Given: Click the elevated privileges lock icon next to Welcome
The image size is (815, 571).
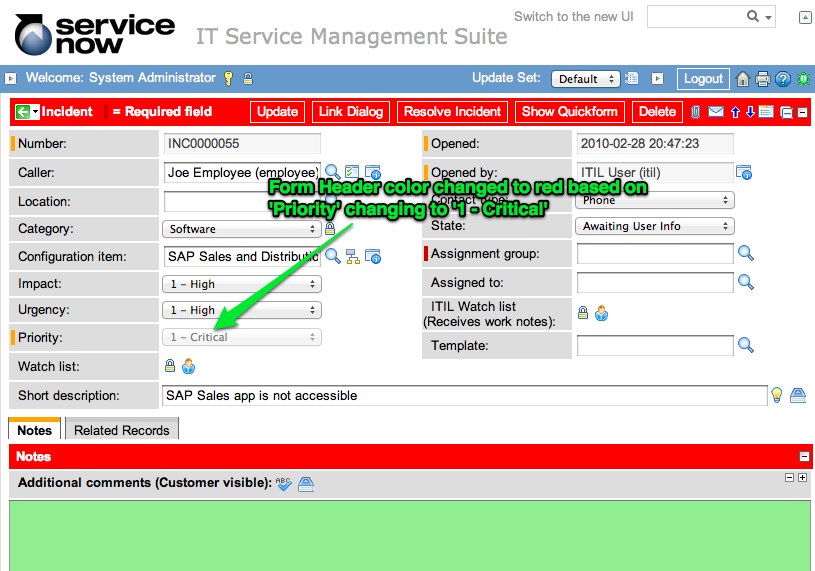Looking at the screenshot, I should pos(248,78).
